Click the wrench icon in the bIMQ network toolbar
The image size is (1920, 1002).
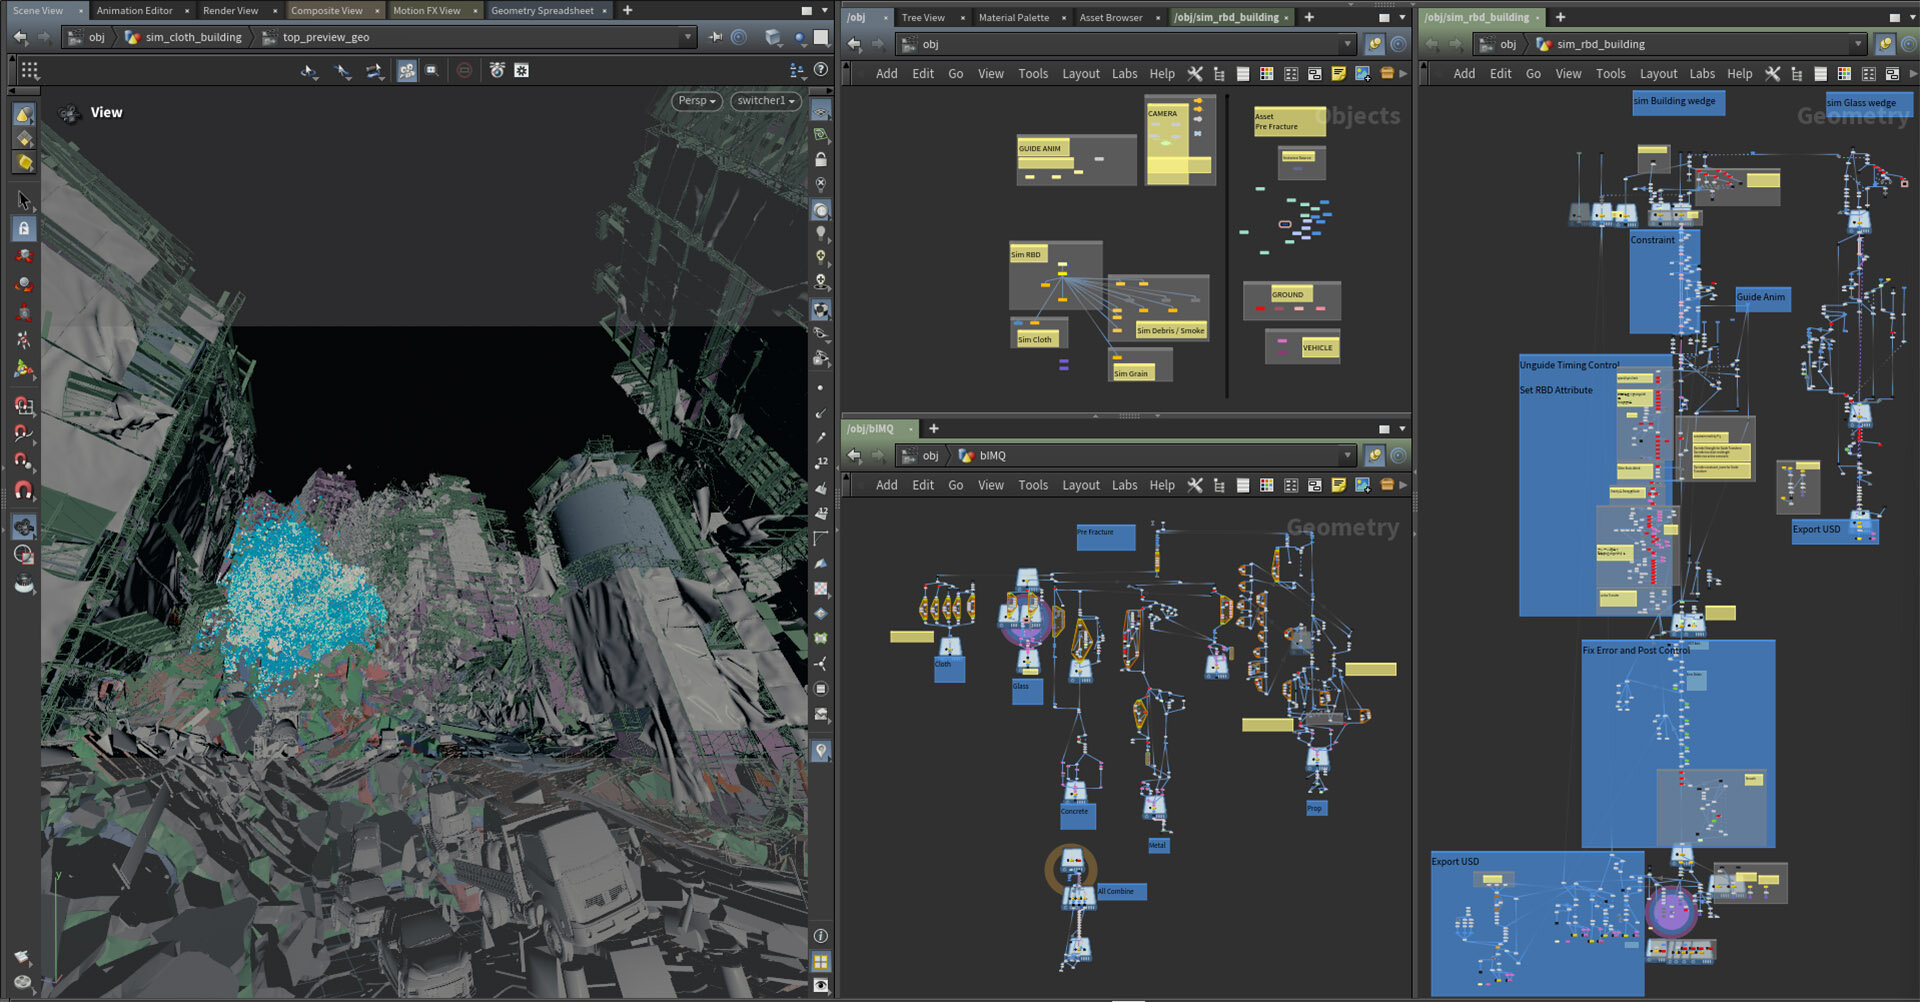(x=1194, y=485)
